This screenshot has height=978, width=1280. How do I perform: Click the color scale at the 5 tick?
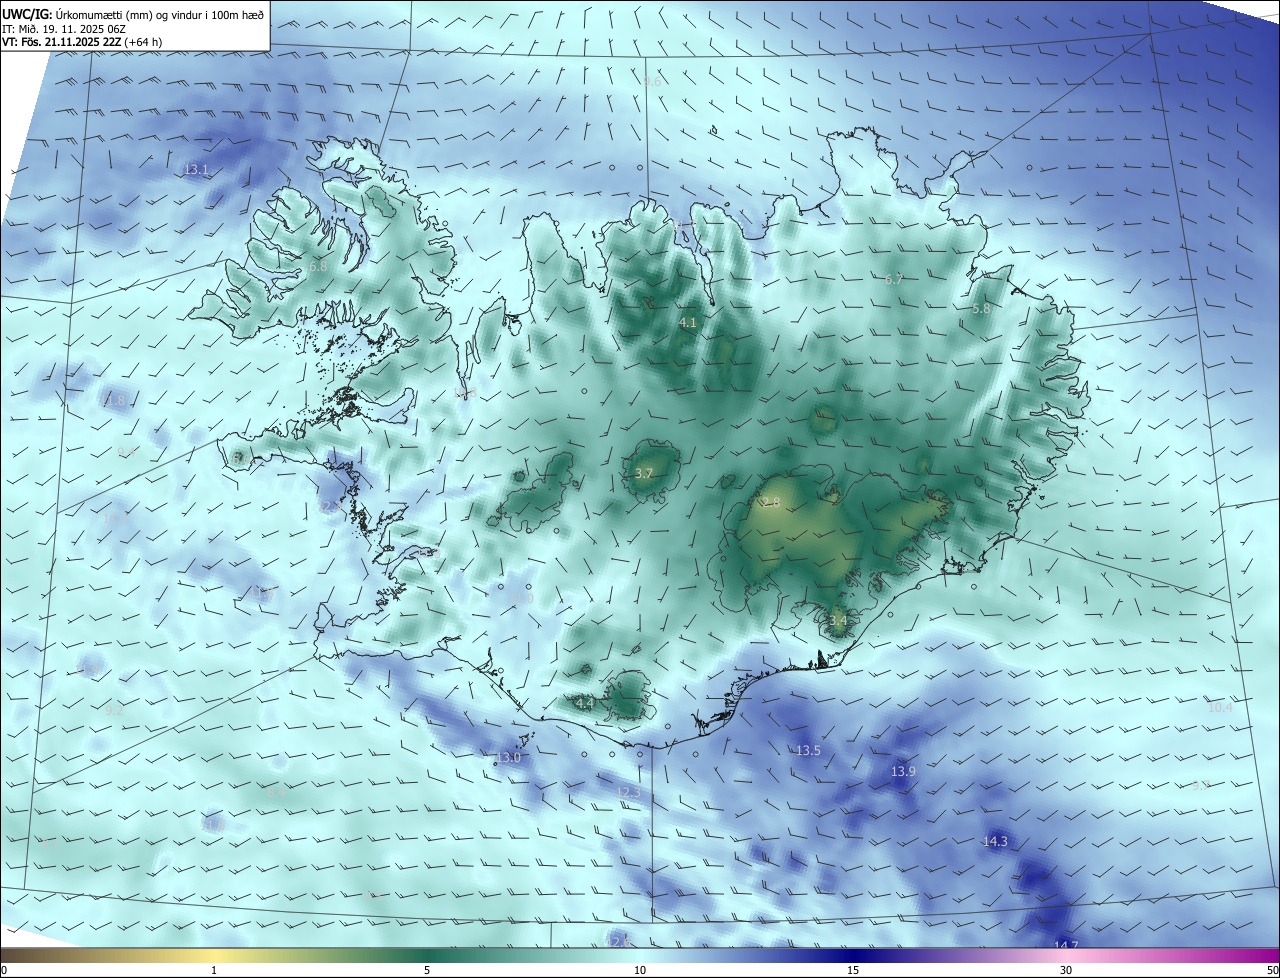tap(427, 970)
